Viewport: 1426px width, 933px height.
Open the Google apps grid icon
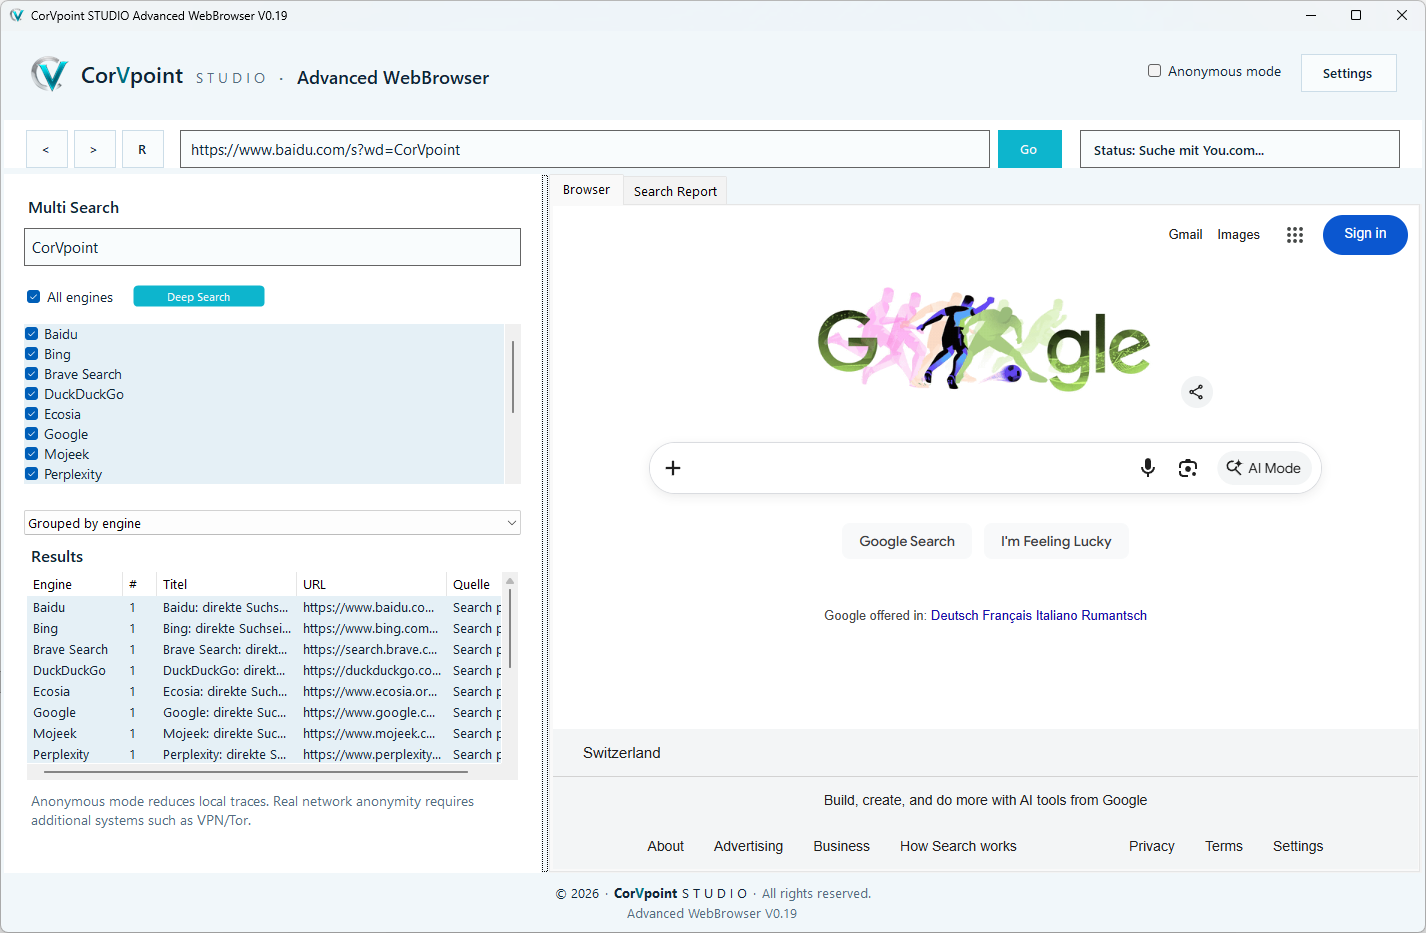coord(1295,235)
